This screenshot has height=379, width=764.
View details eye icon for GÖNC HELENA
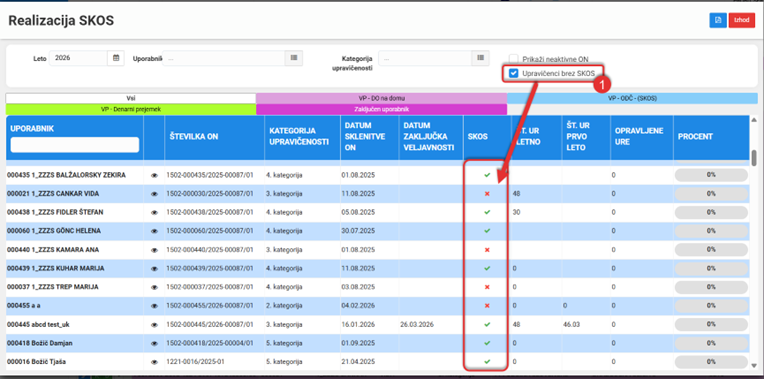tap(154, 231)
